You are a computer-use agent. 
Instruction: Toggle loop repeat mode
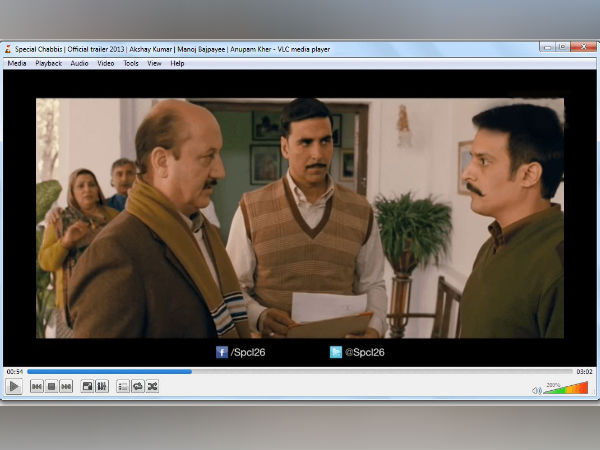[138, 386]
